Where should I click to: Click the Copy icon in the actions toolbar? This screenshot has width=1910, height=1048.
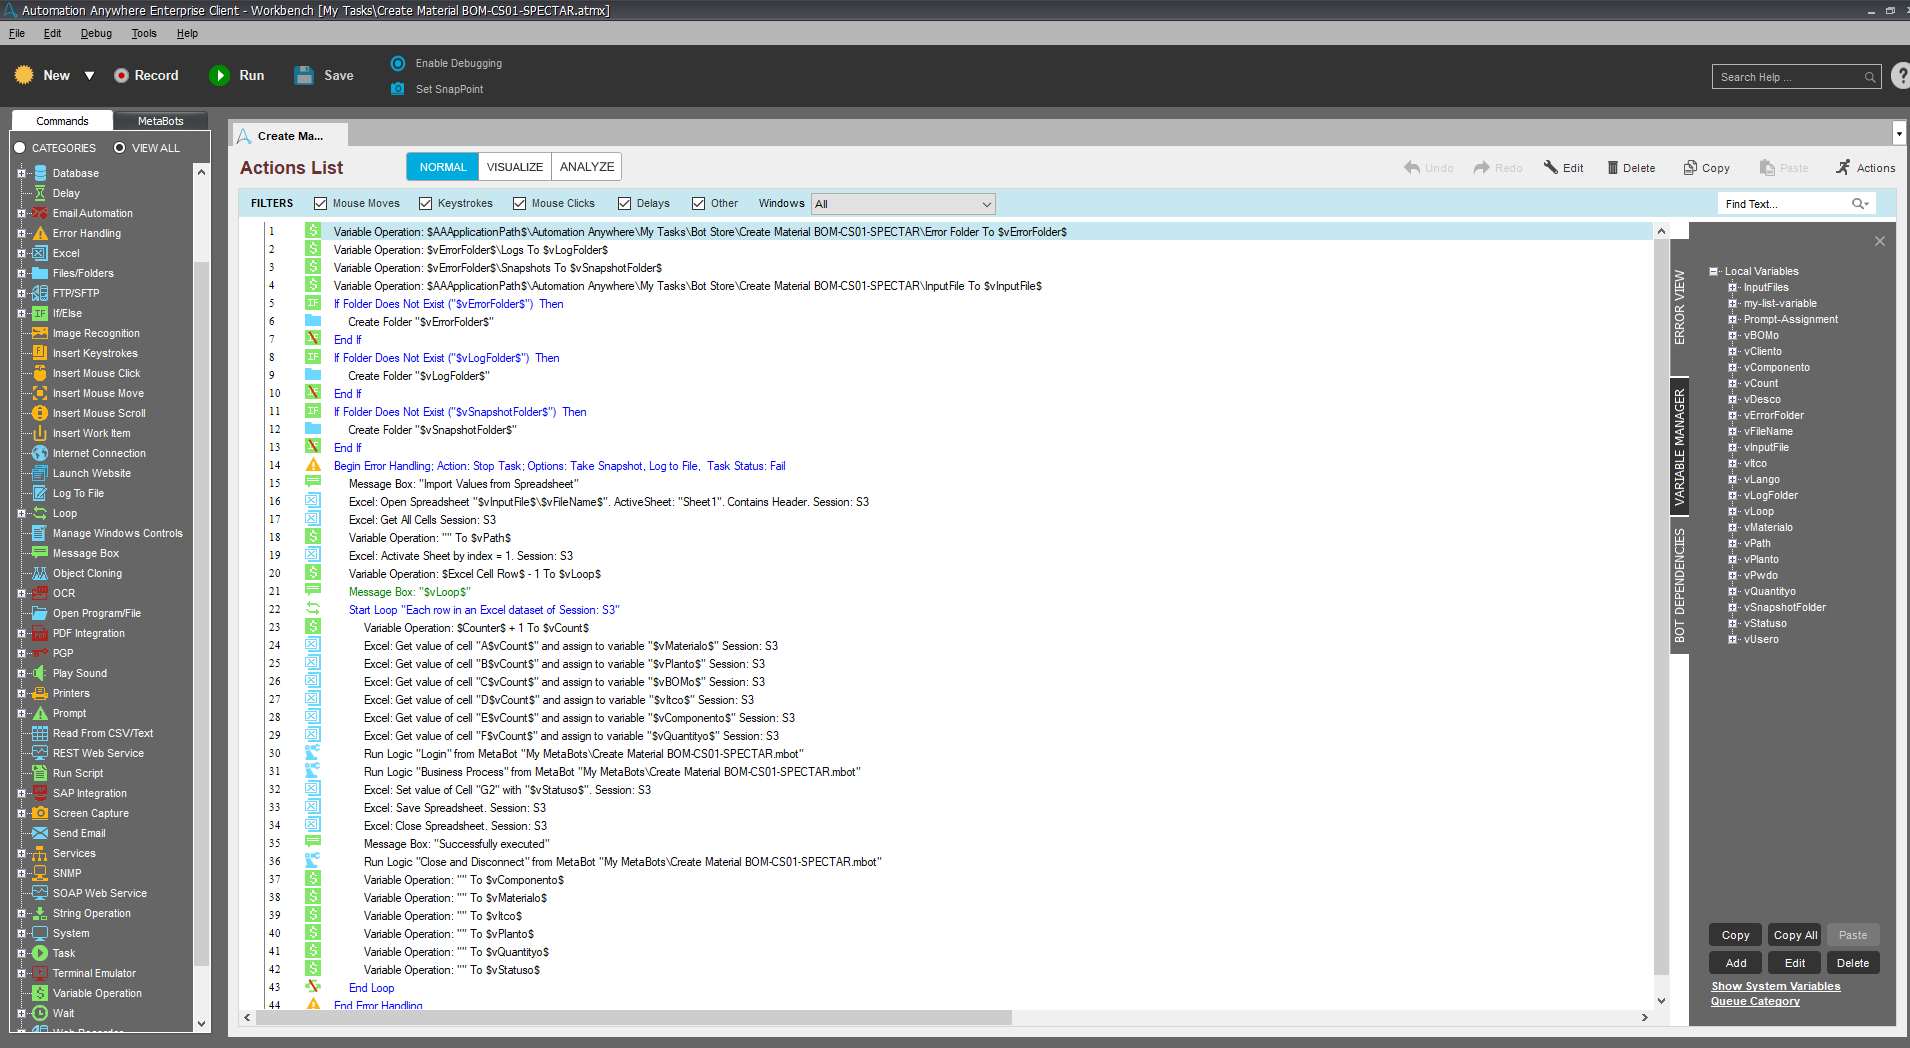coord(1690,168)
